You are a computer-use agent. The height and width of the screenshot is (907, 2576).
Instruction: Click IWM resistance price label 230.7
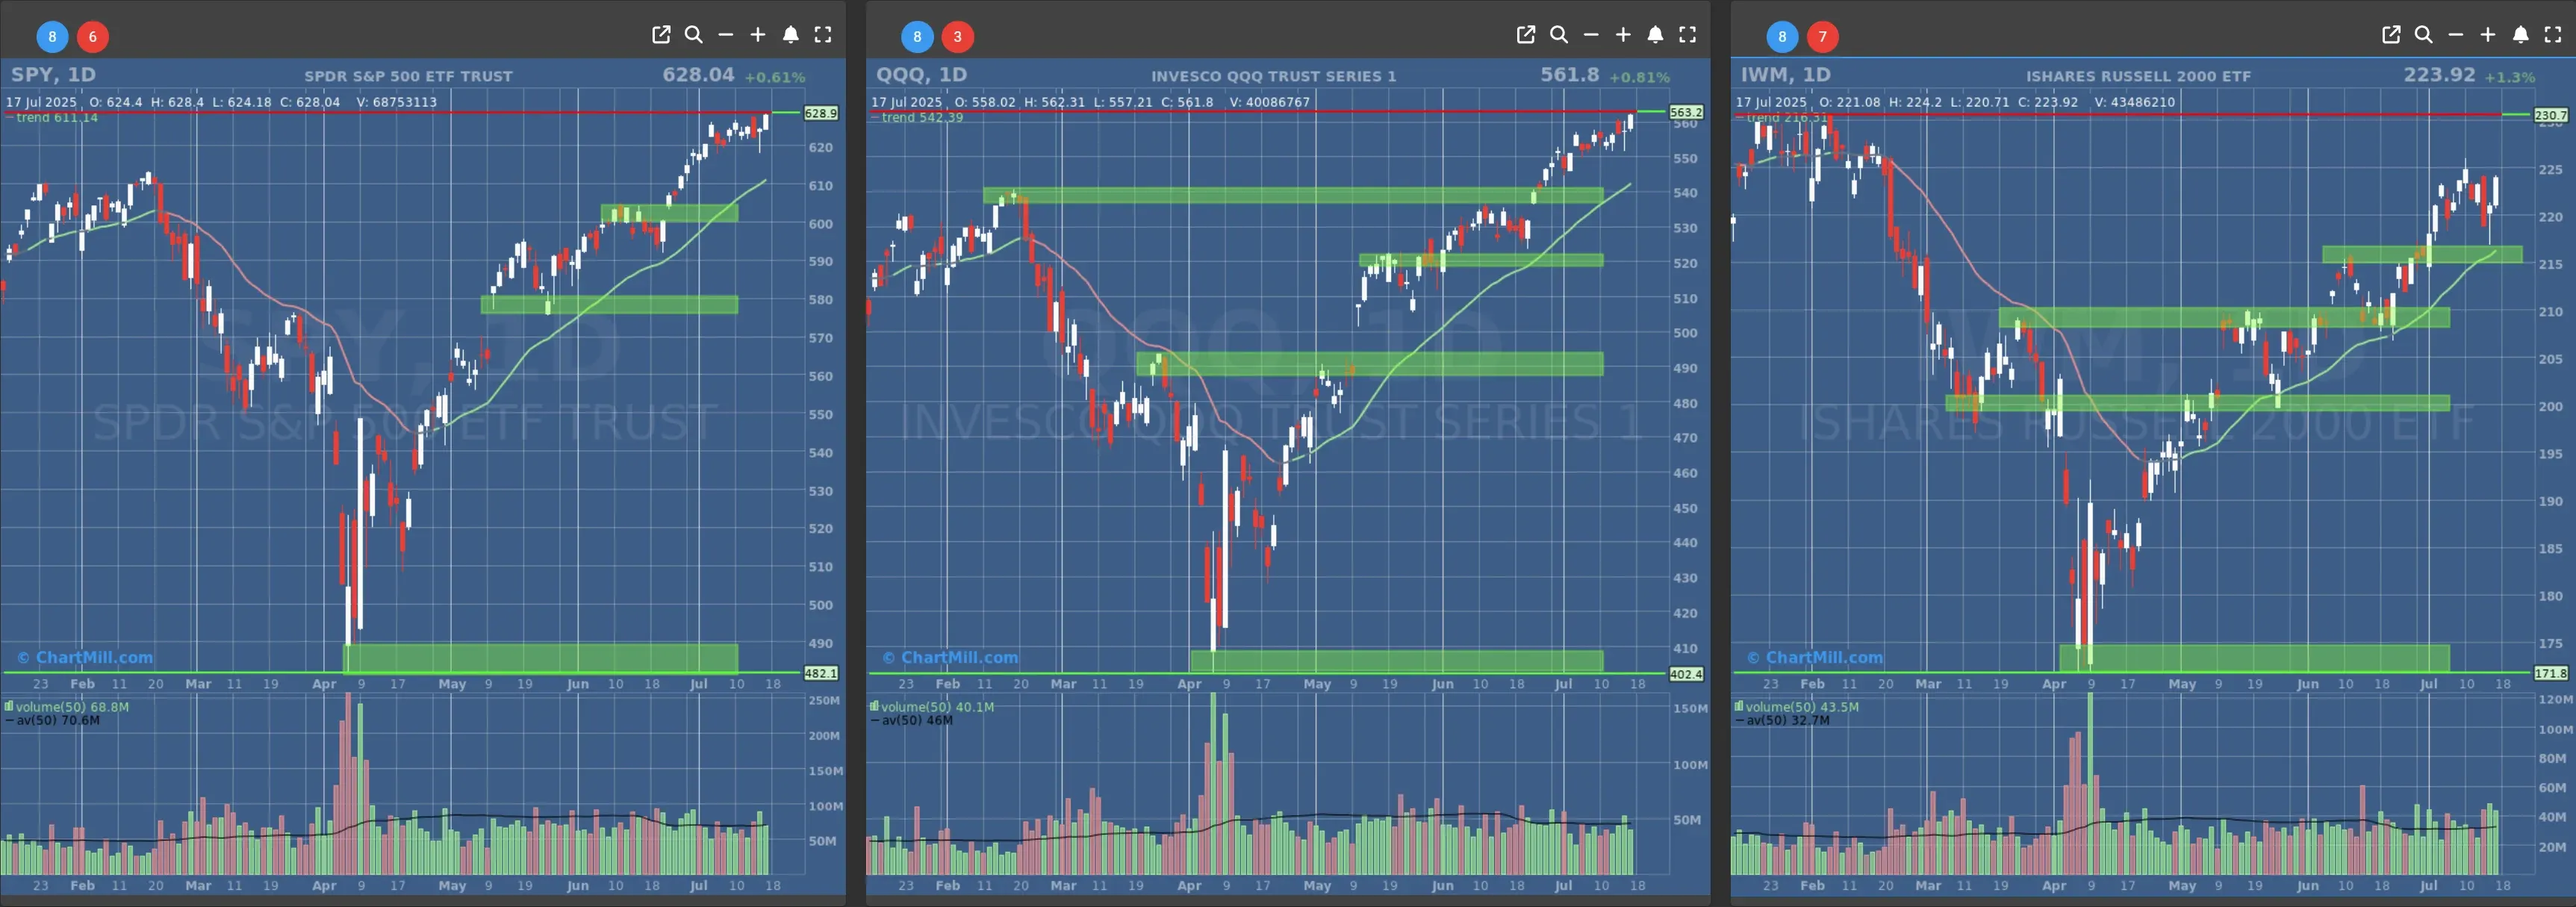pyautogui.click(x=2551, y=115)
